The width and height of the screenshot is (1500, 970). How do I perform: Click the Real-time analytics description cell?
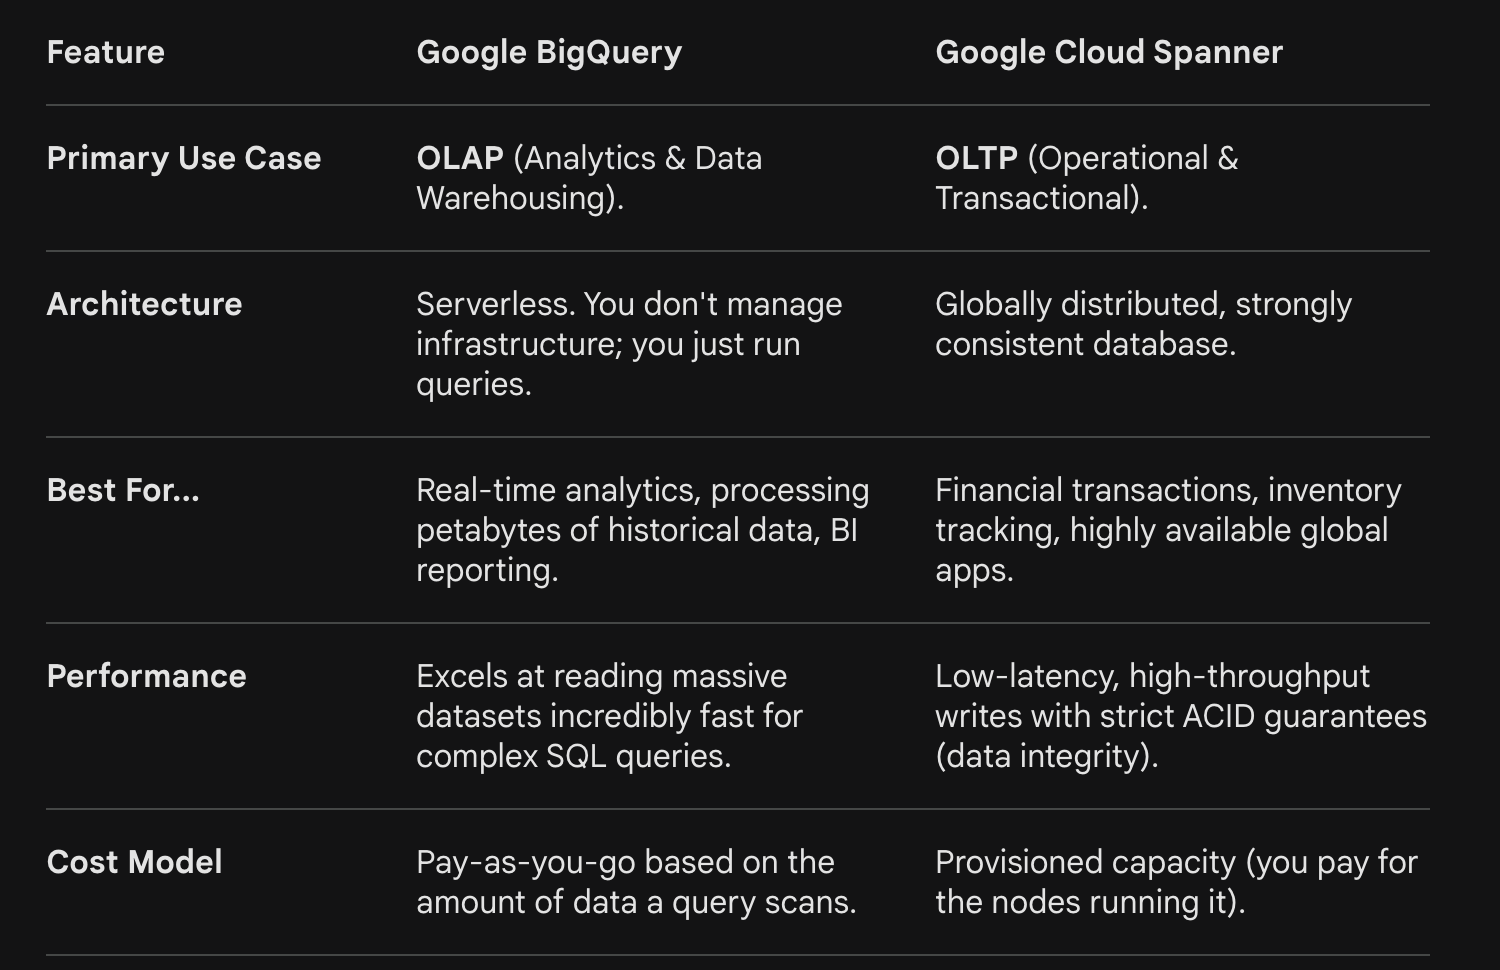[643, 530]
